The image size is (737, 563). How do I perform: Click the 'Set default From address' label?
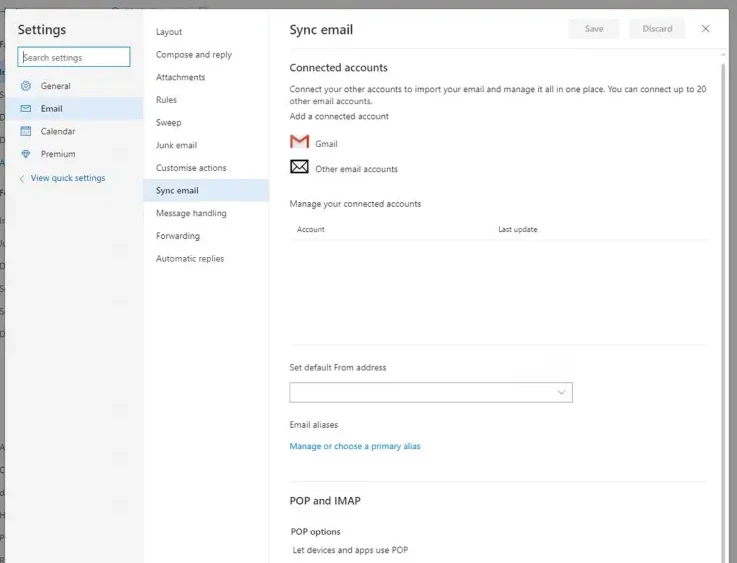pos(338,368)
